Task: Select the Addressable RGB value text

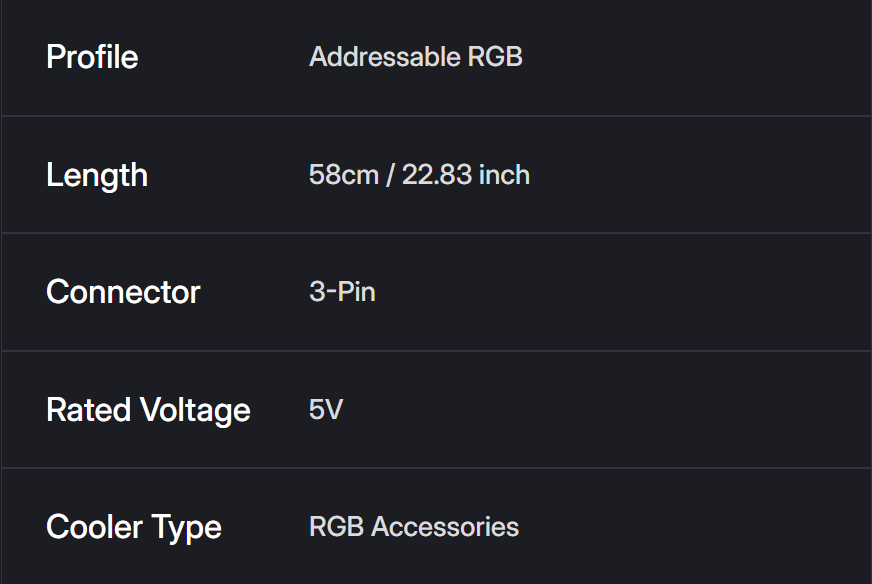Action: 416,57
